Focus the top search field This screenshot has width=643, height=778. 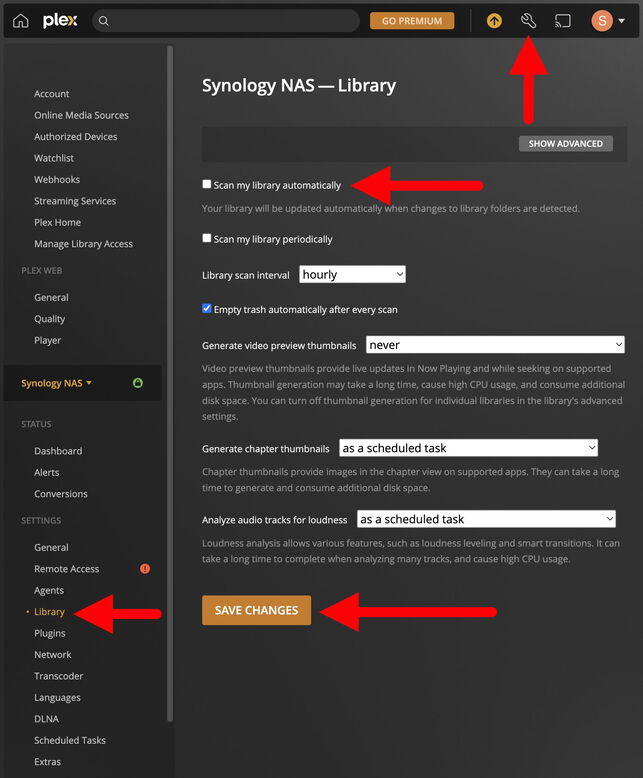tap(226, 21)
